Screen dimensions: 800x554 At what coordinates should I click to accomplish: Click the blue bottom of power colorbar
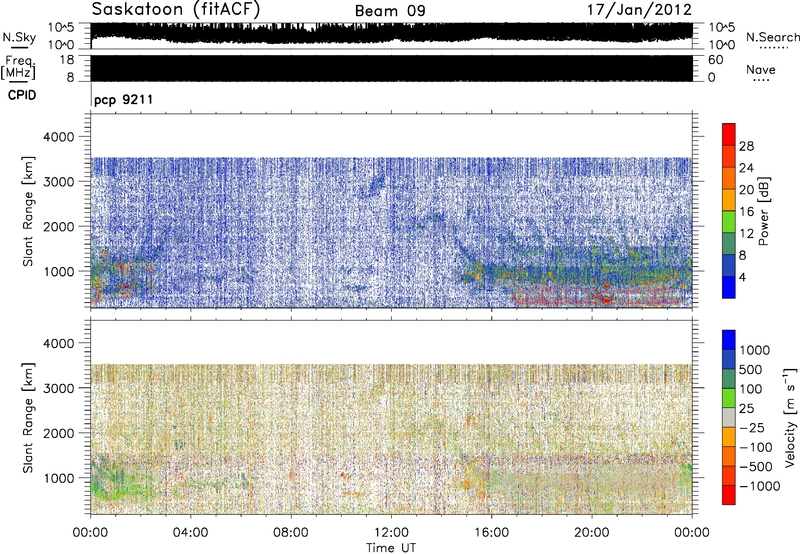click(x=729, y=287)
